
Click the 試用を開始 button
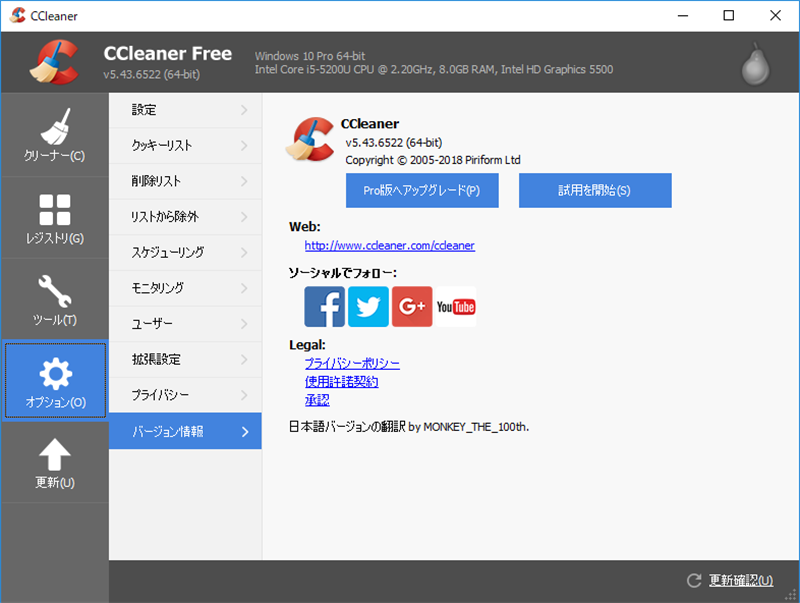click(x=595, y=190)
